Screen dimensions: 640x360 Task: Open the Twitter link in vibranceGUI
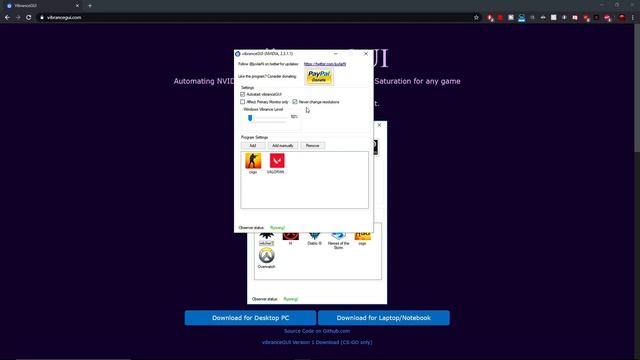325,64
